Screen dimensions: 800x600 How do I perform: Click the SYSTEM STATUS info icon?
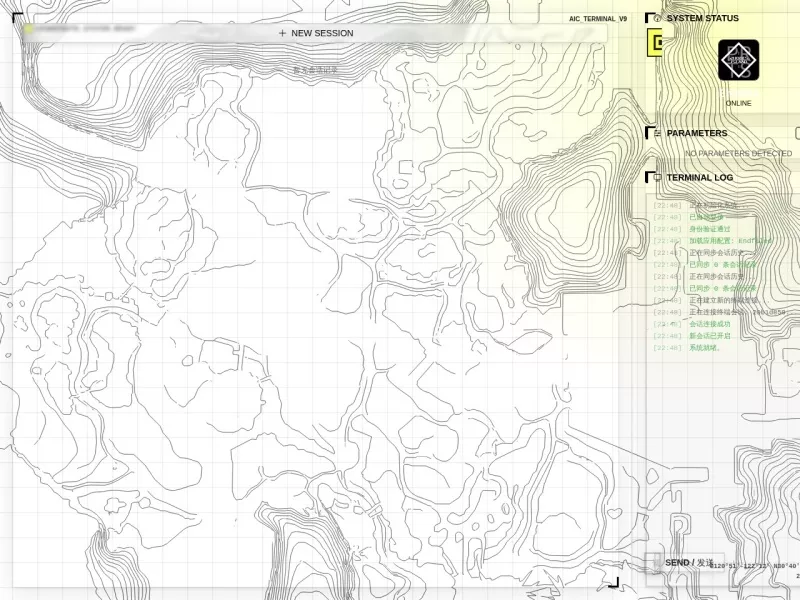657,18
